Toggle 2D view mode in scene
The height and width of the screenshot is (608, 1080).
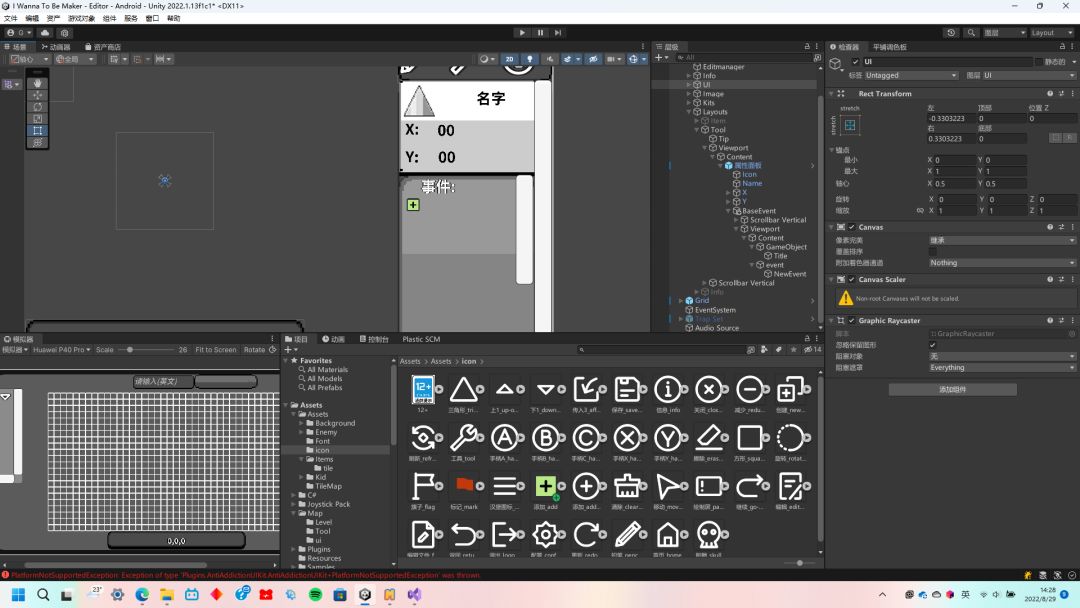coord(510,59)
